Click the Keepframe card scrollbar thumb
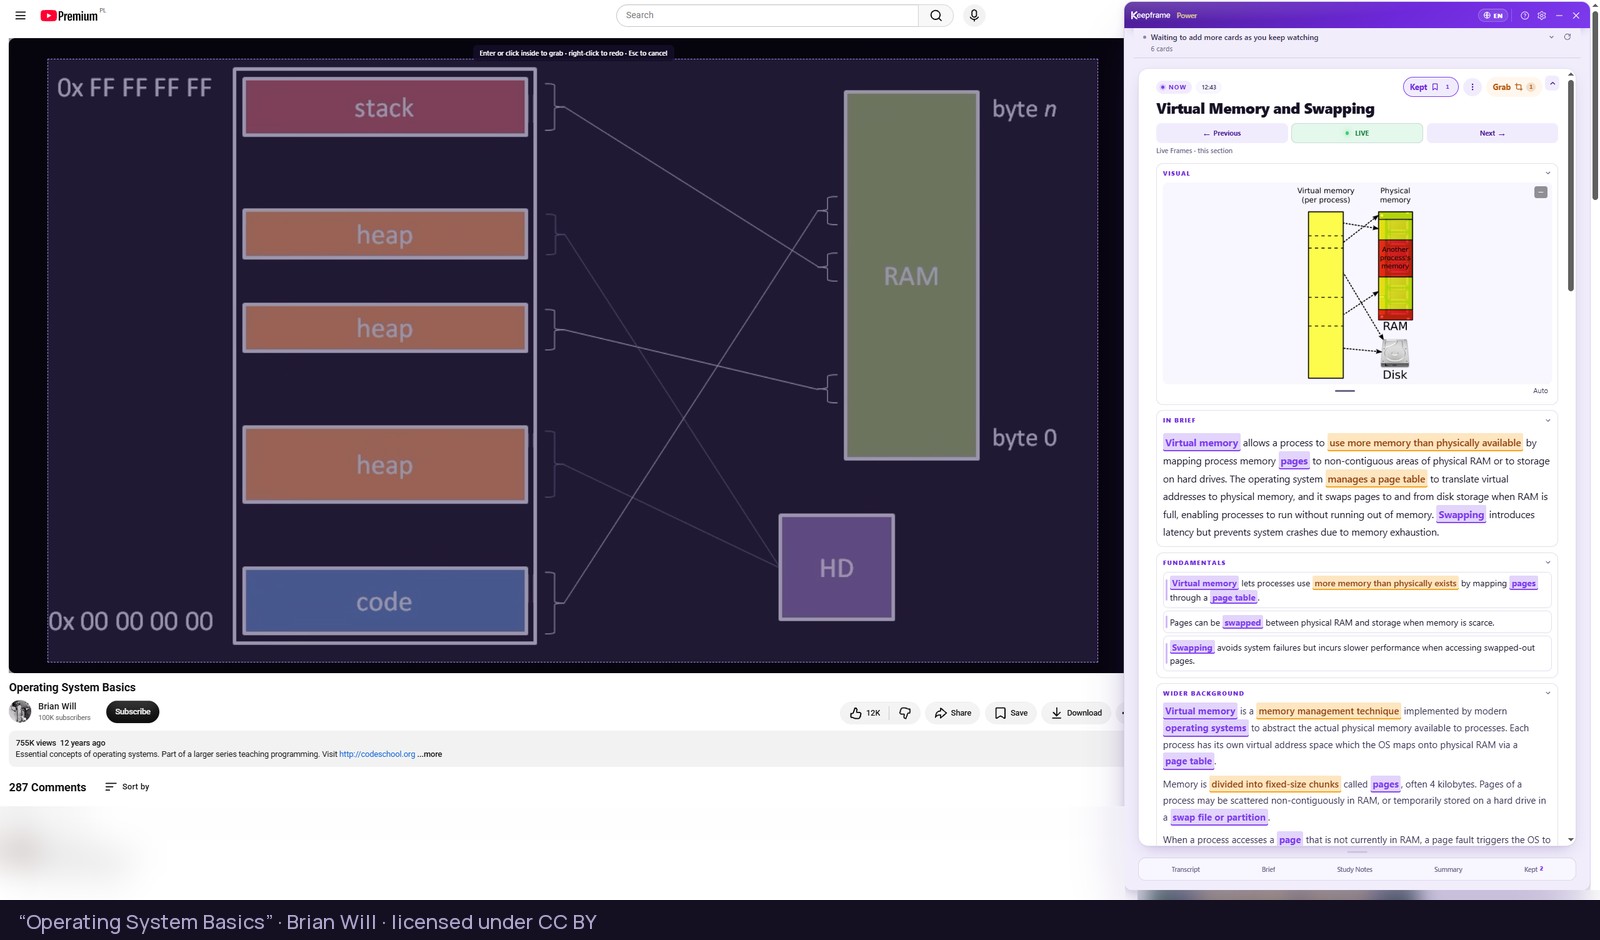 (x=1571, y=185)
